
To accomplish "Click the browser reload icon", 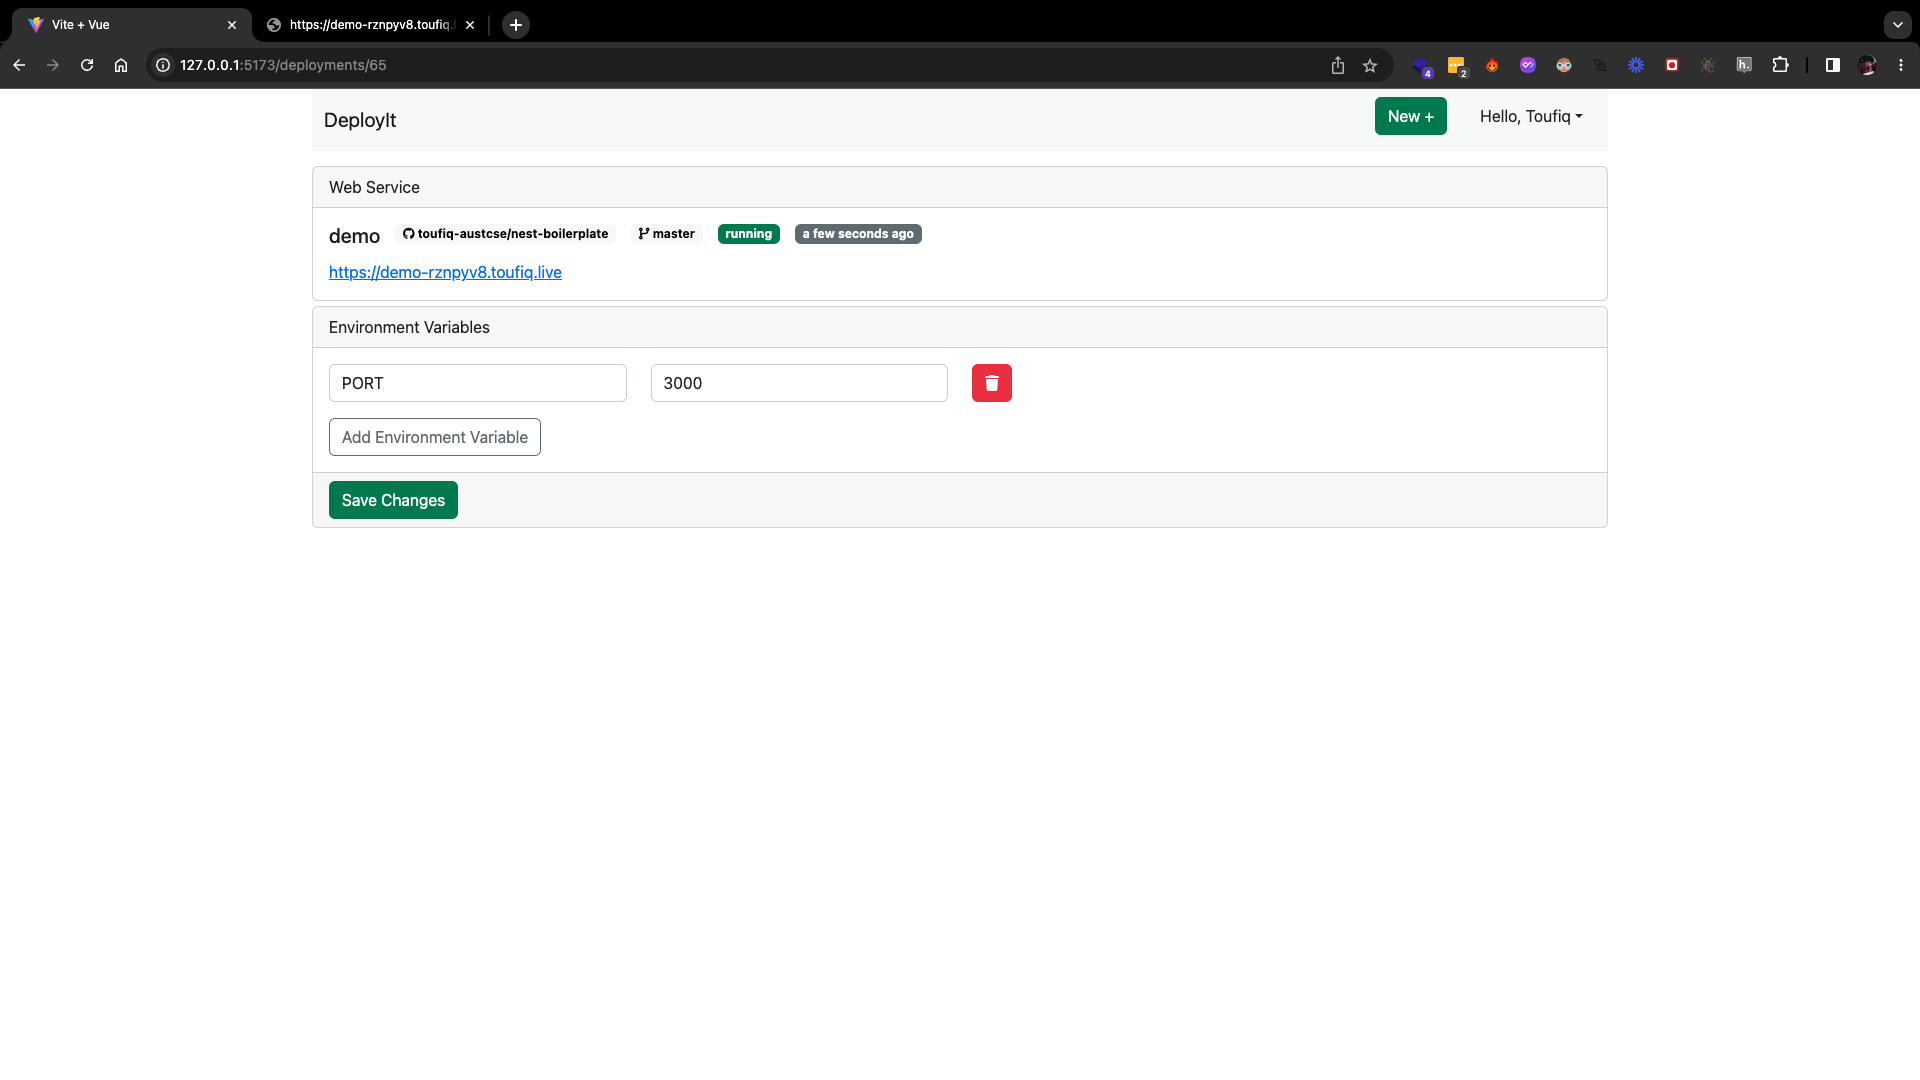I will coord(87,65).
